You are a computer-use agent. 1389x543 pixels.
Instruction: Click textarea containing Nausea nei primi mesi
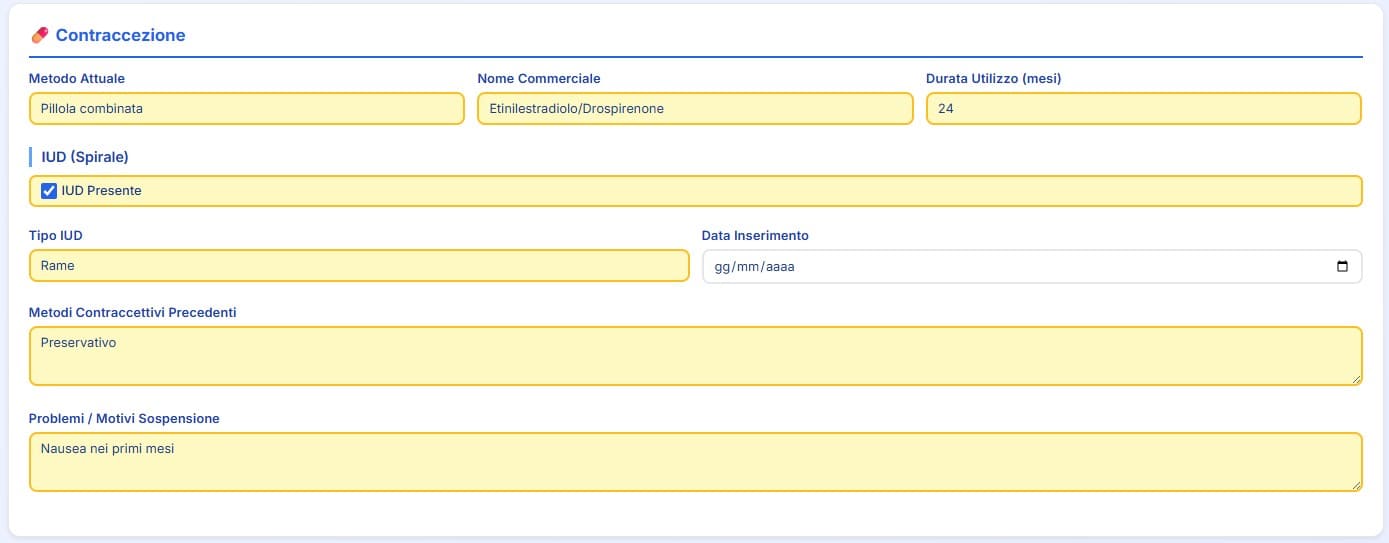[x=695, y=462]
